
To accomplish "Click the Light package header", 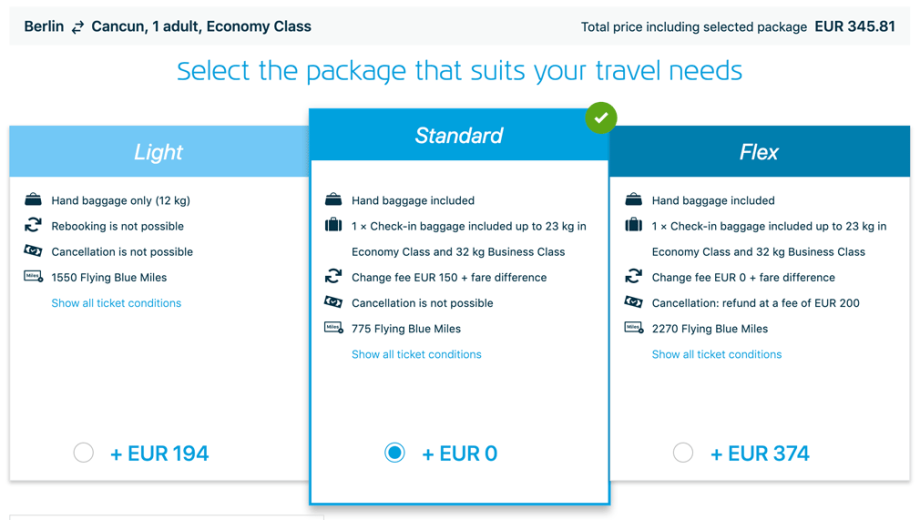I will point(159,152).
